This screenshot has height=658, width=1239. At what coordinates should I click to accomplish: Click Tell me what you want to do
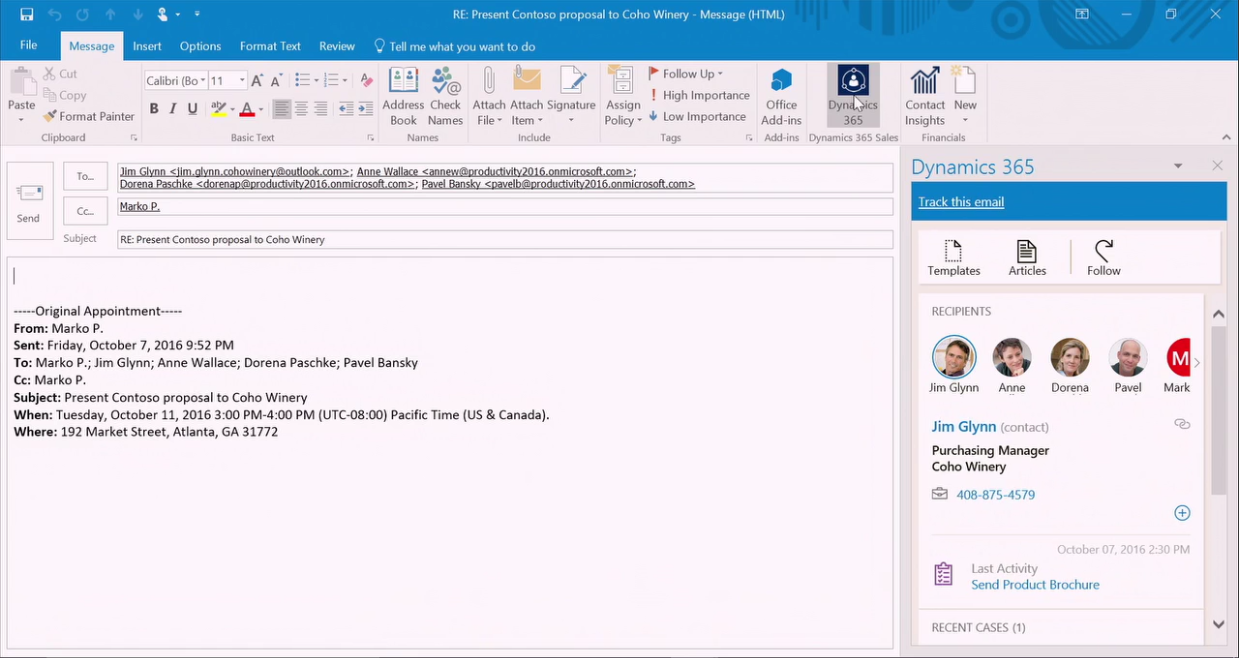[454, 46]
